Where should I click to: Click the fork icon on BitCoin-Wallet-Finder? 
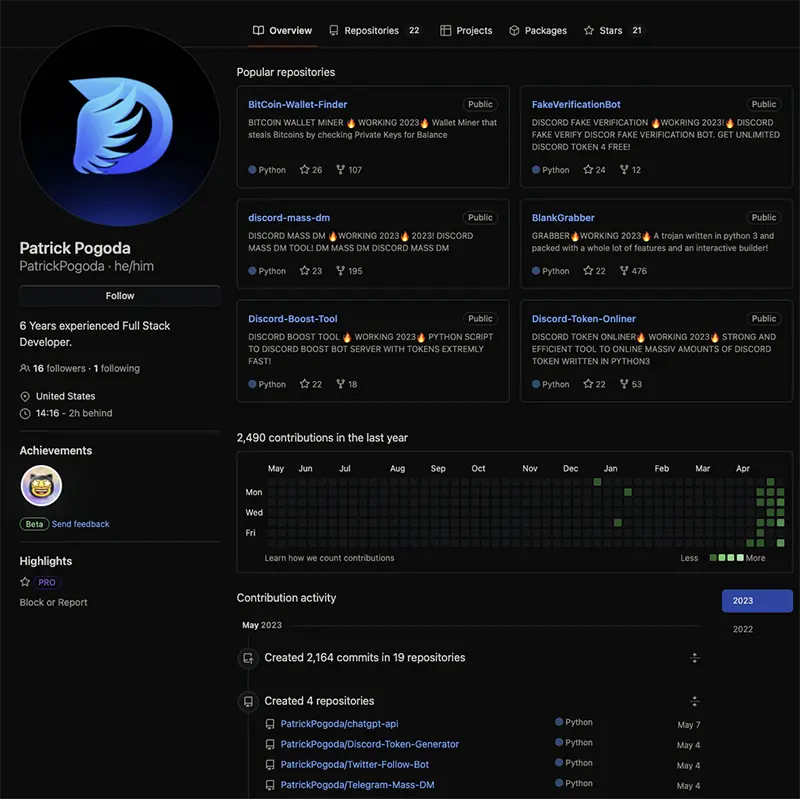[x=341, y=169]
